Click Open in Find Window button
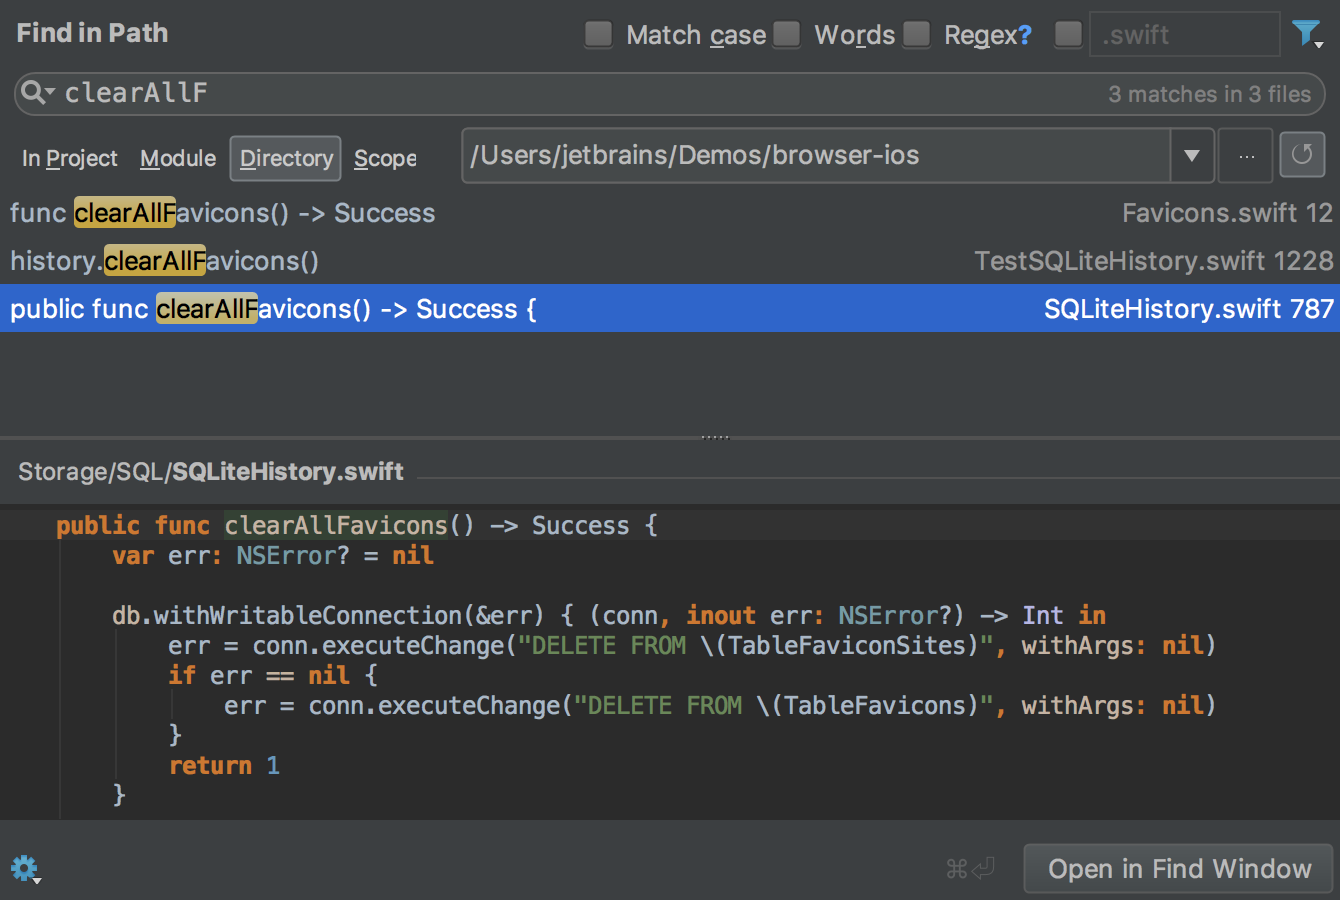The image size is (1340, 900). click(x=1178, y=869)
